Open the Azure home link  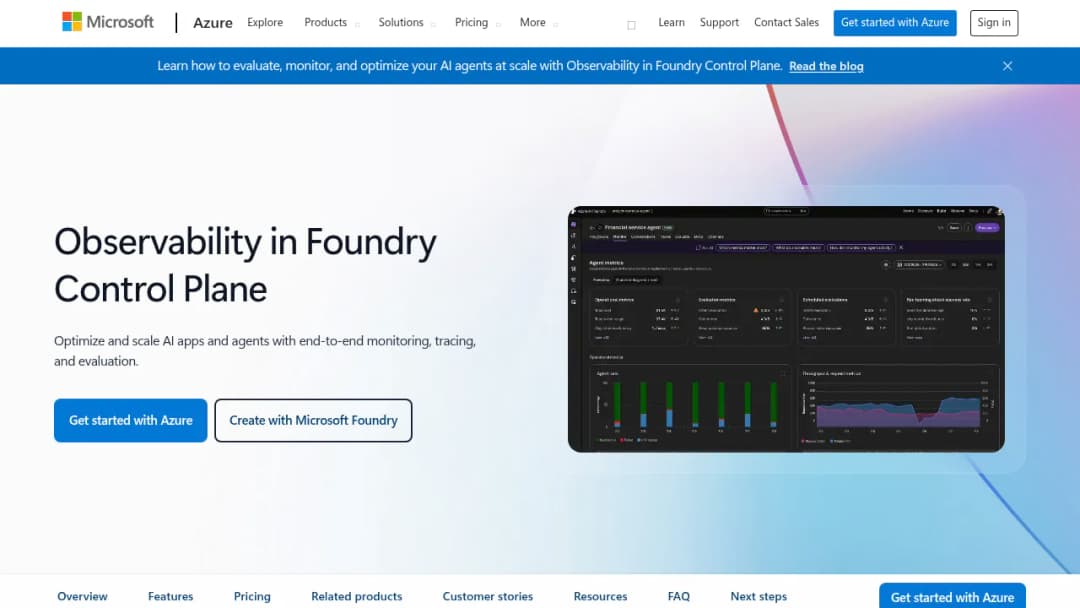point(212,23)
